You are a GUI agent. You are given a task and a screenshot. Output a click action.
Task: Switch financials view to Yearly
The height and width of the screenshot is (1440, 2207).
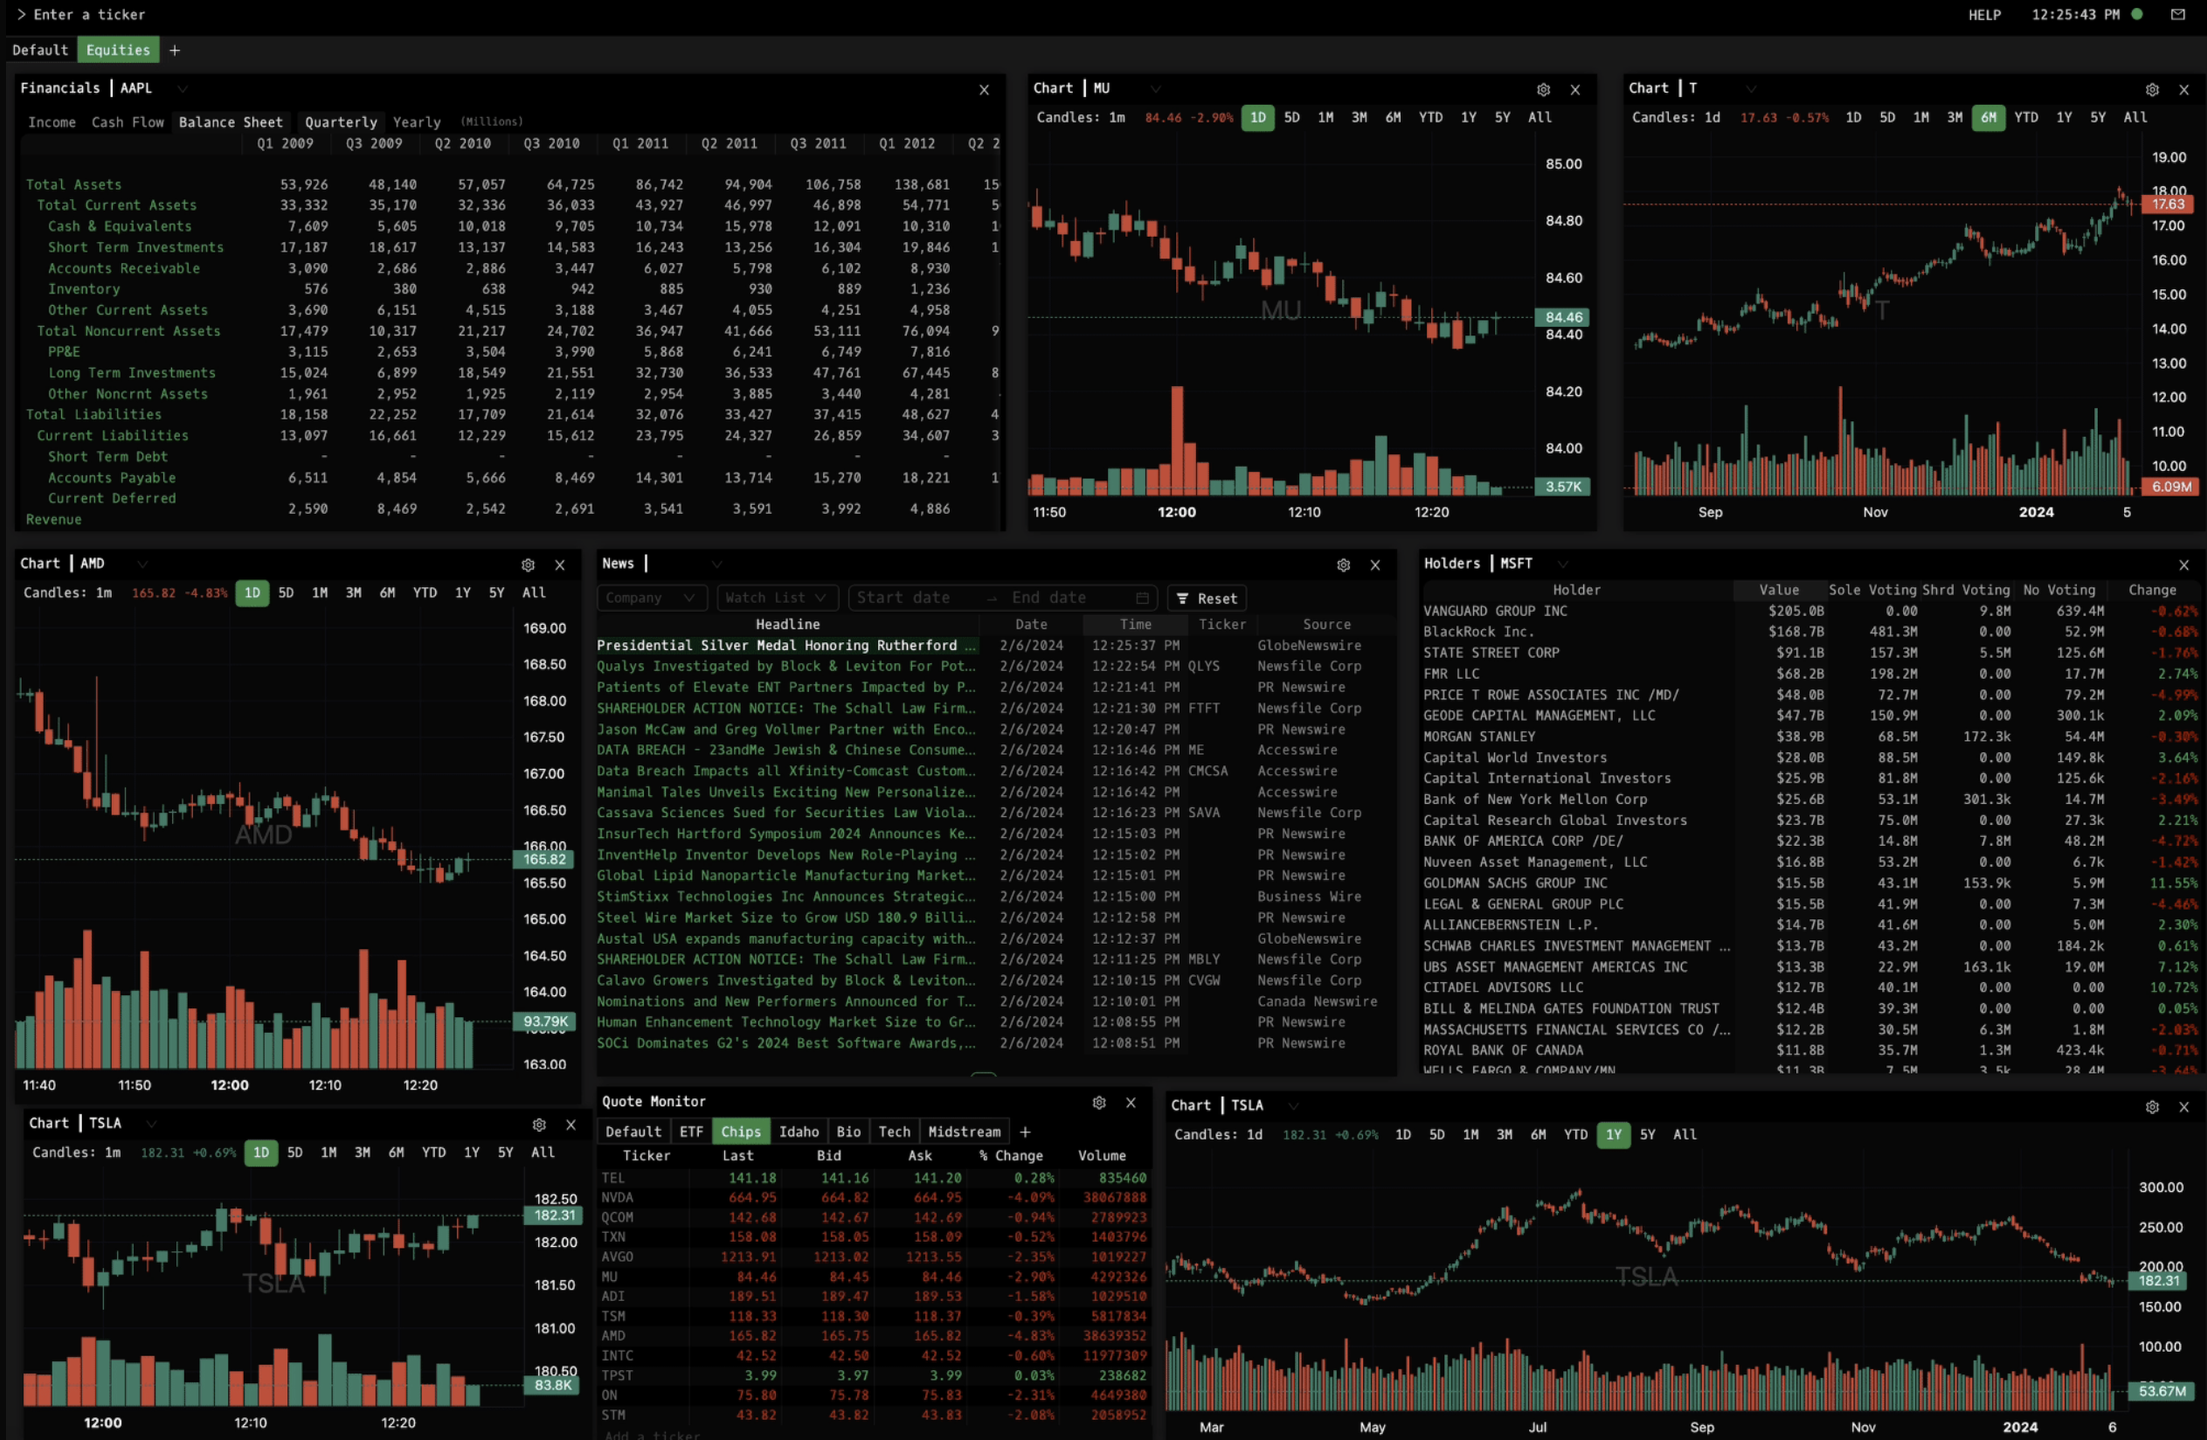[x=416, y=122]
